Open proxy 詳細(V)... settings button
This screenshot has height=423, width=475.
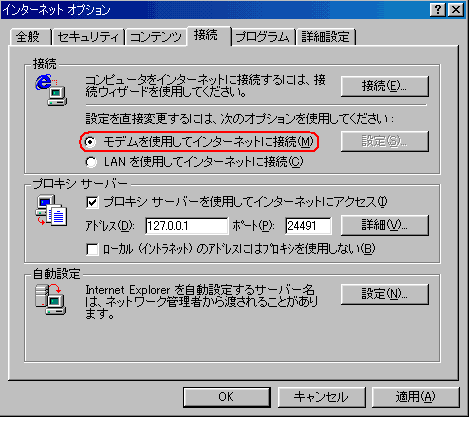[x=384, y=225]
